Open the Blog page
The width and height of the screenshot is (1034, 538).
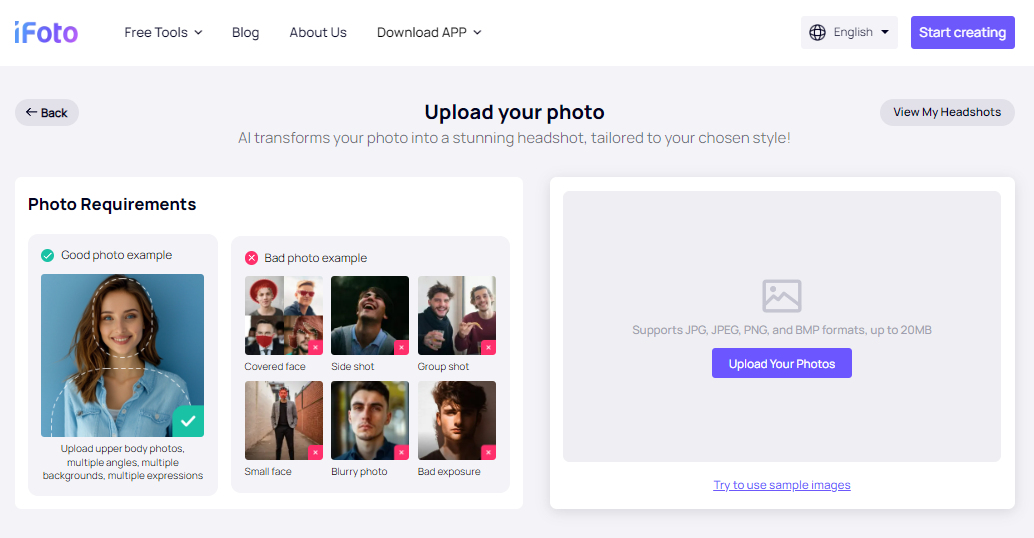click(x=245, y=32)
